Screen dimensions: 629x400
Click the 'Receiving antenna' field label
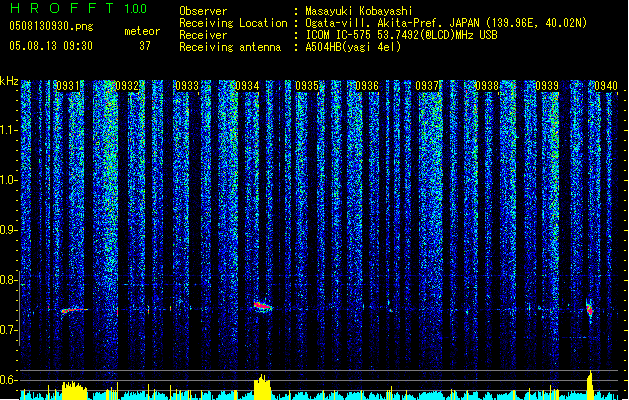(x=230, y=47)
